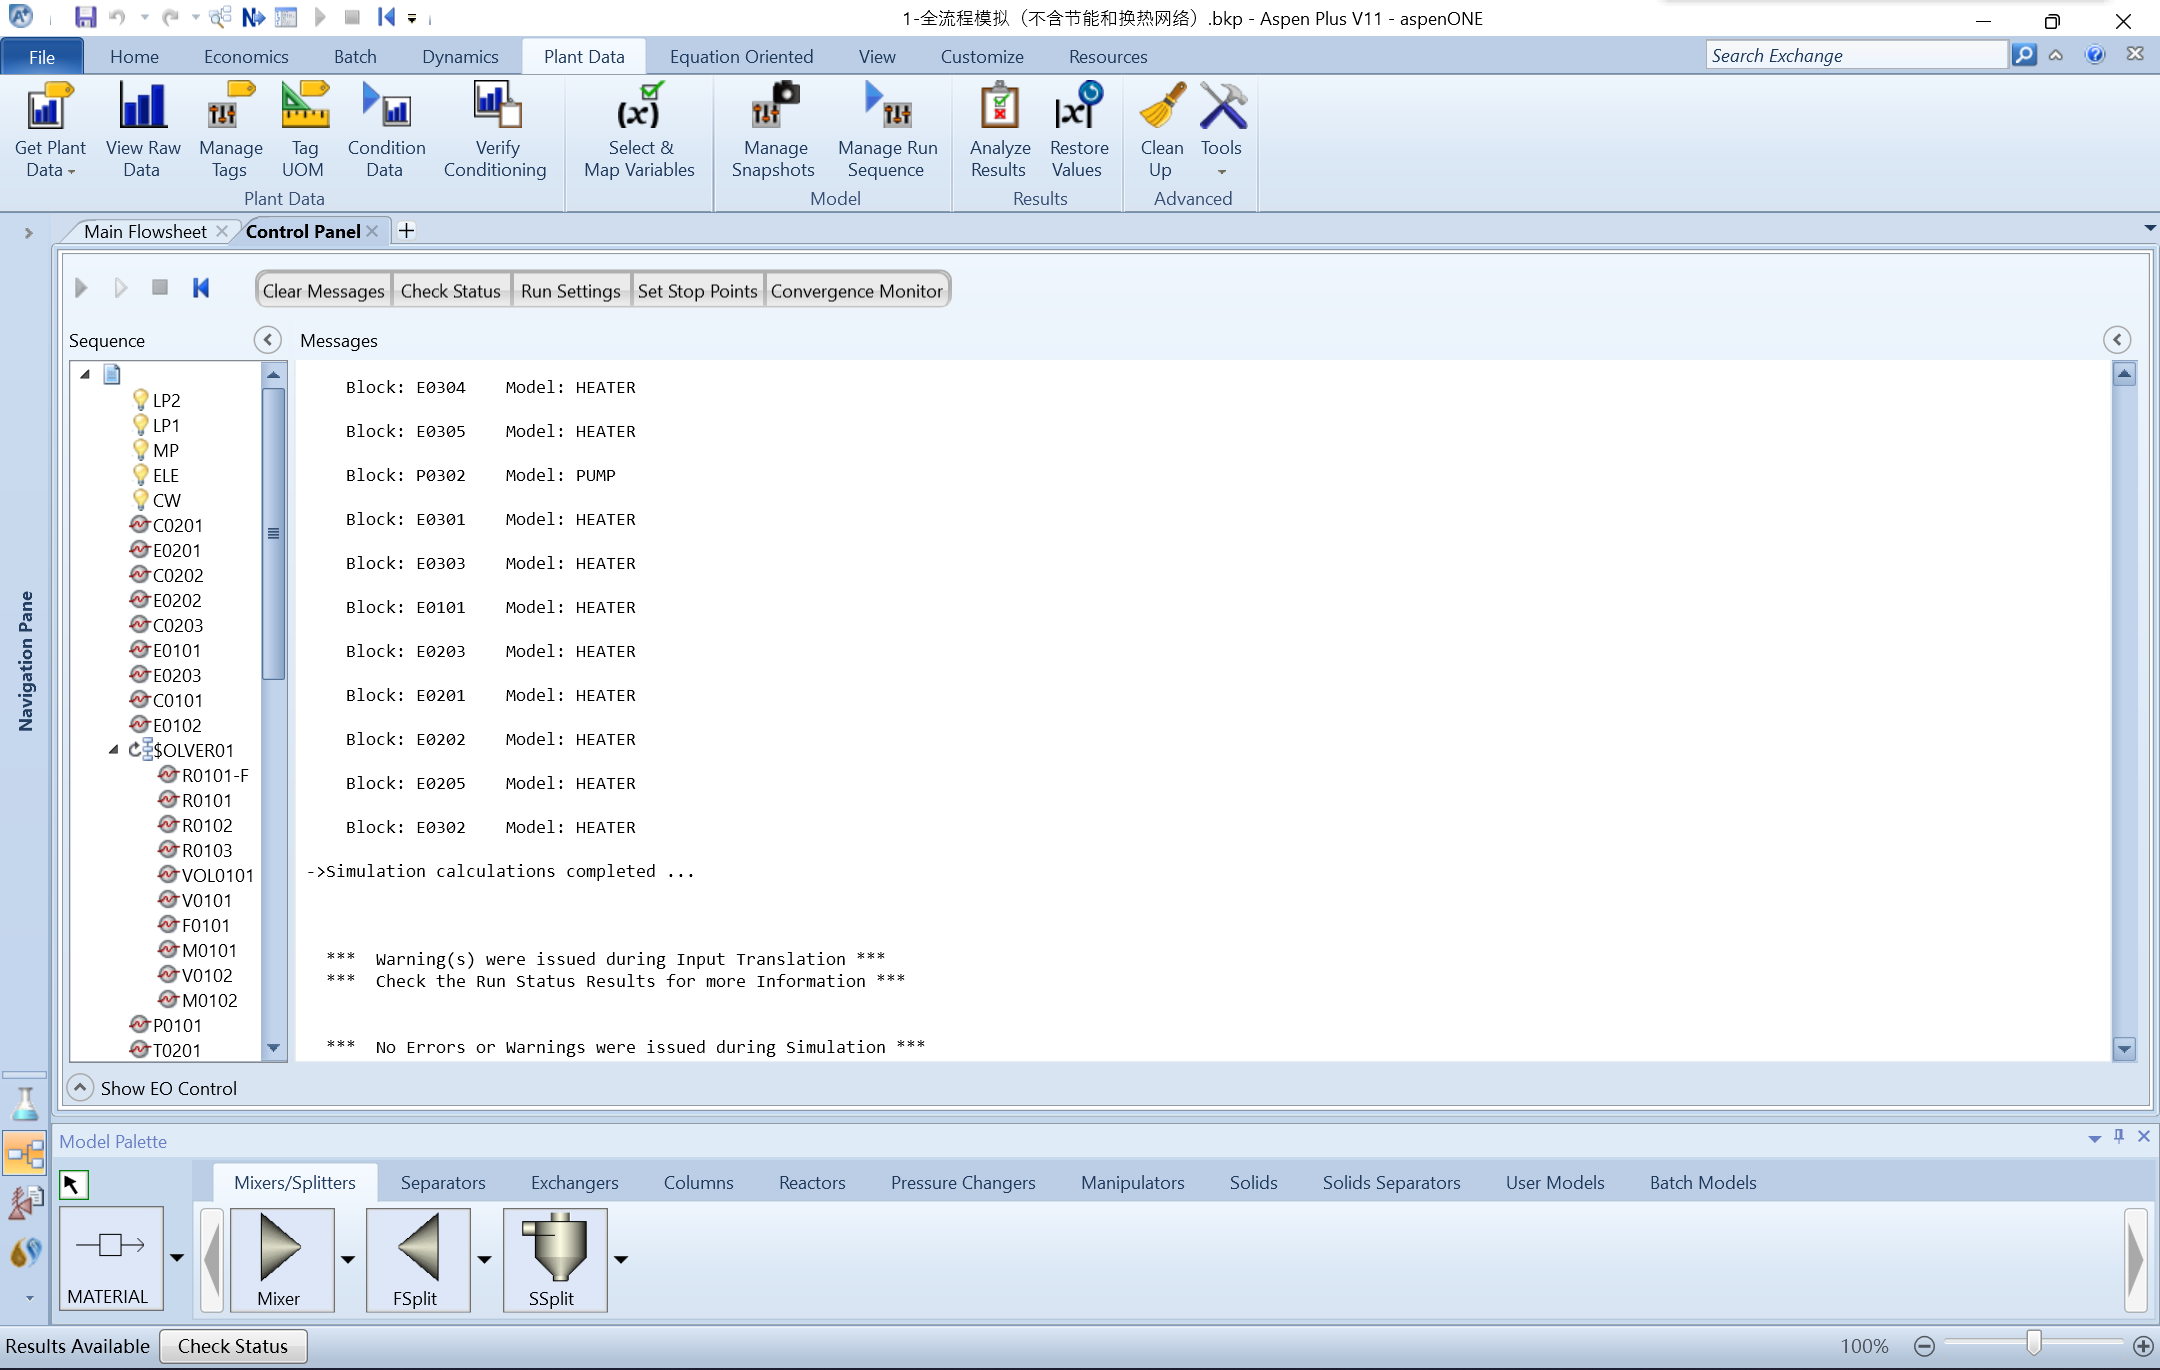Toggle Show EO Control panel

80,1087
